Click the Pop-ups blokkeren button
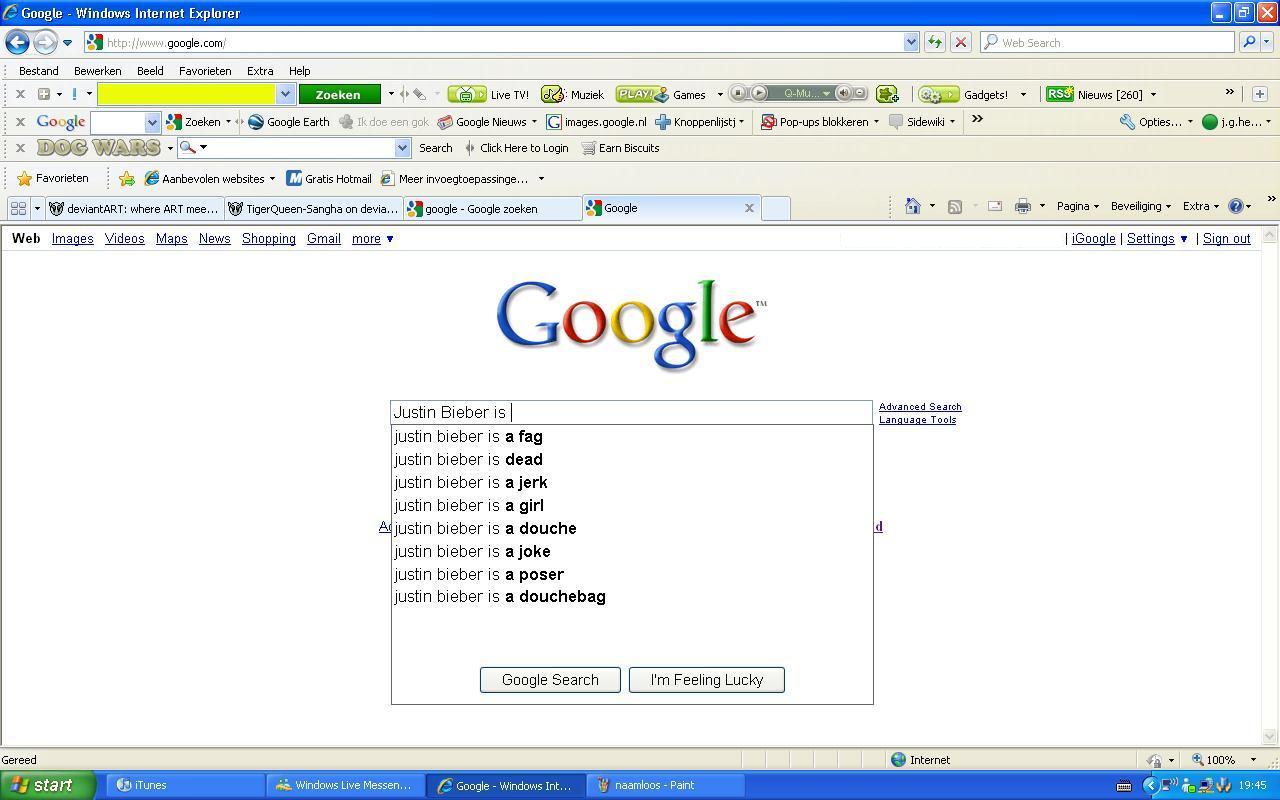Viewport: 1280px width, 800px height. point(815,121)
